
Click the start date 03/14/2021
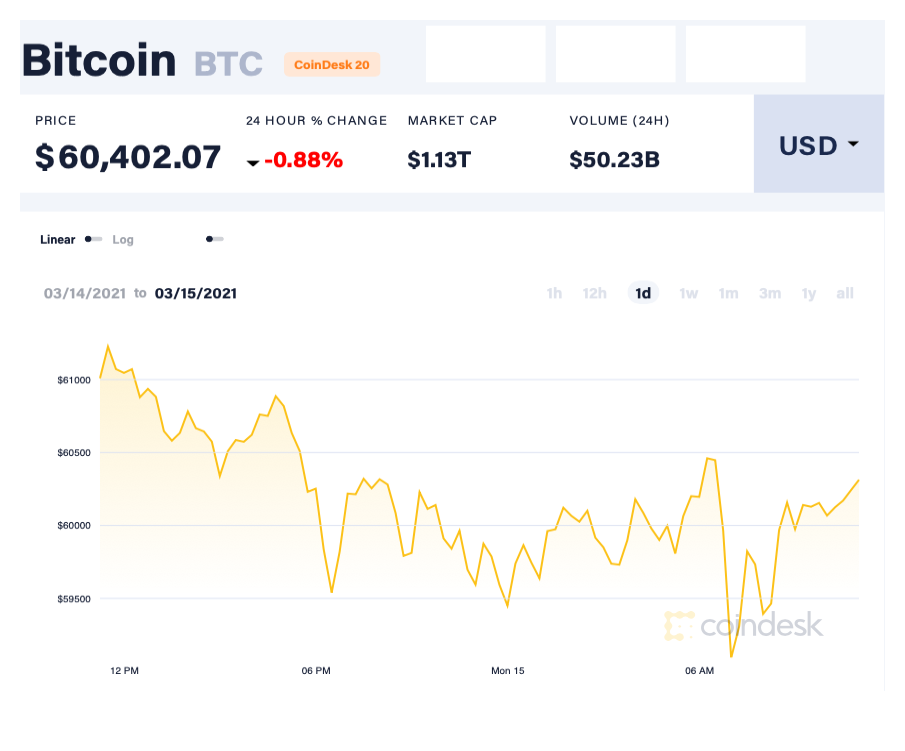85,293
